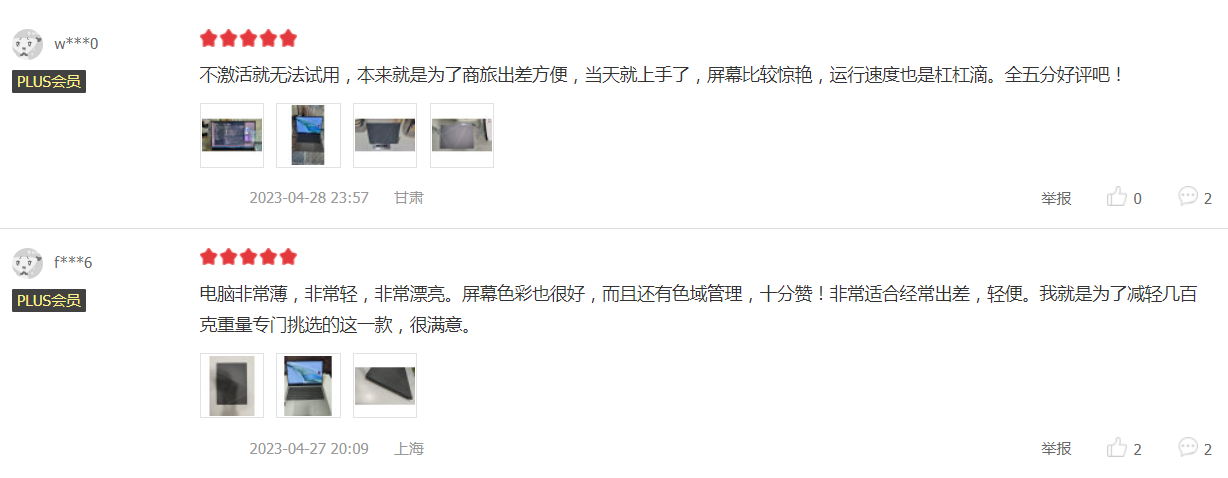The image size is (1228, 478).
Task: Click five-star rating on second review
Action: coord(248,257)
